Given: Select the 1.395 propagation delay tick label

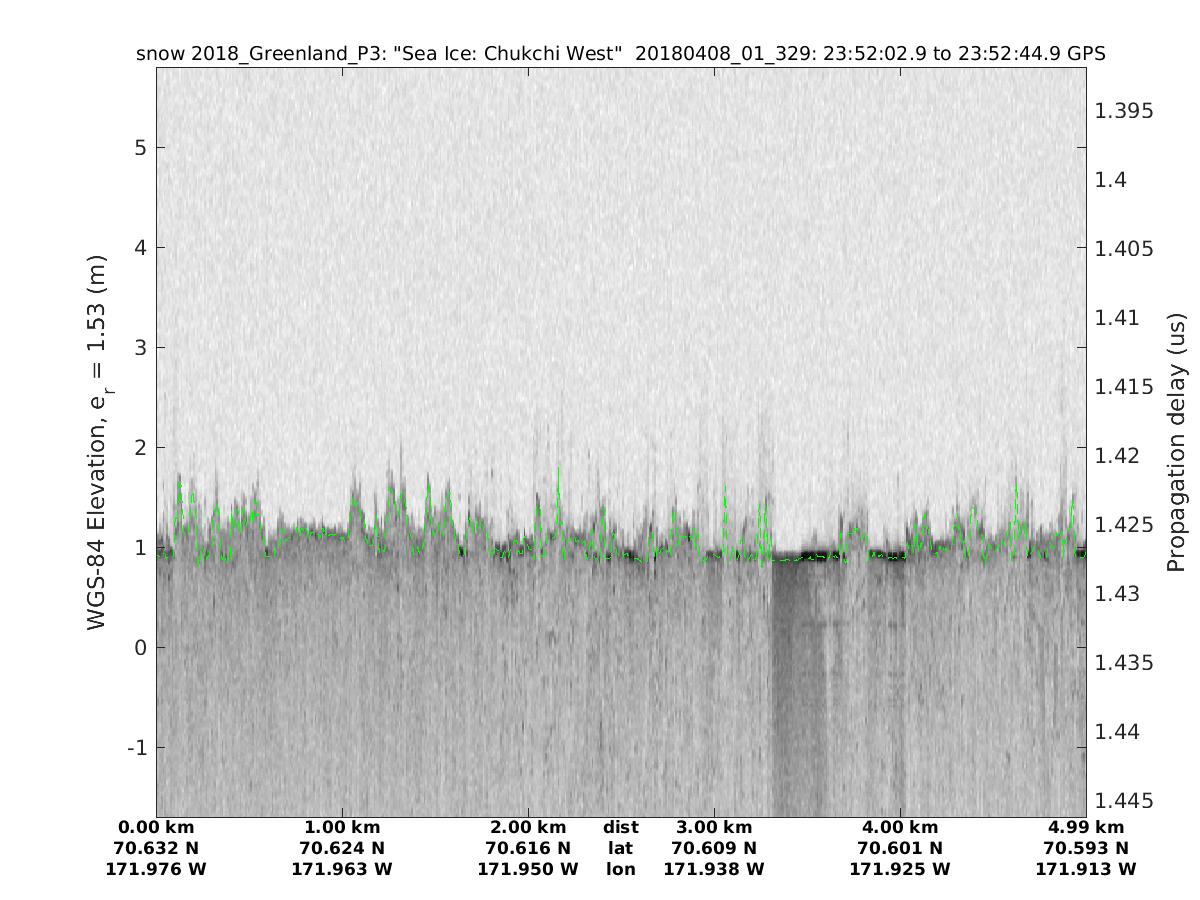Looking at the screenshot, I should click(1124, 111).
